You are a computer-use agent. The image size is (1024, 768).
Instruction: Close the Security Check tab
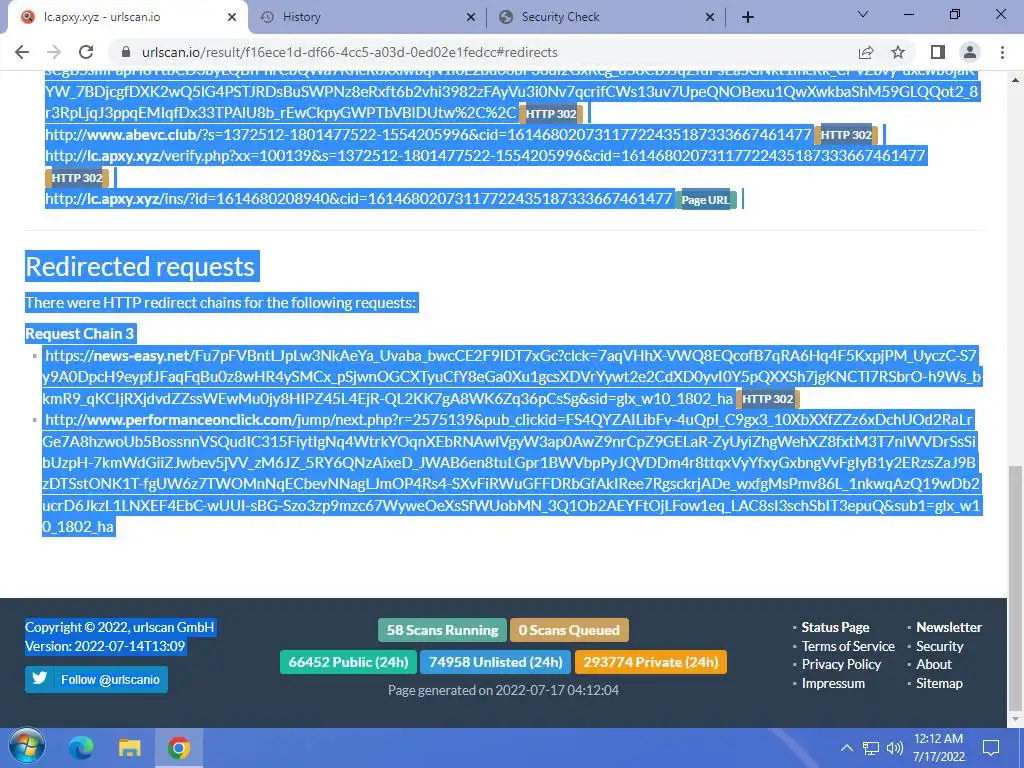(x=710, y=17)
